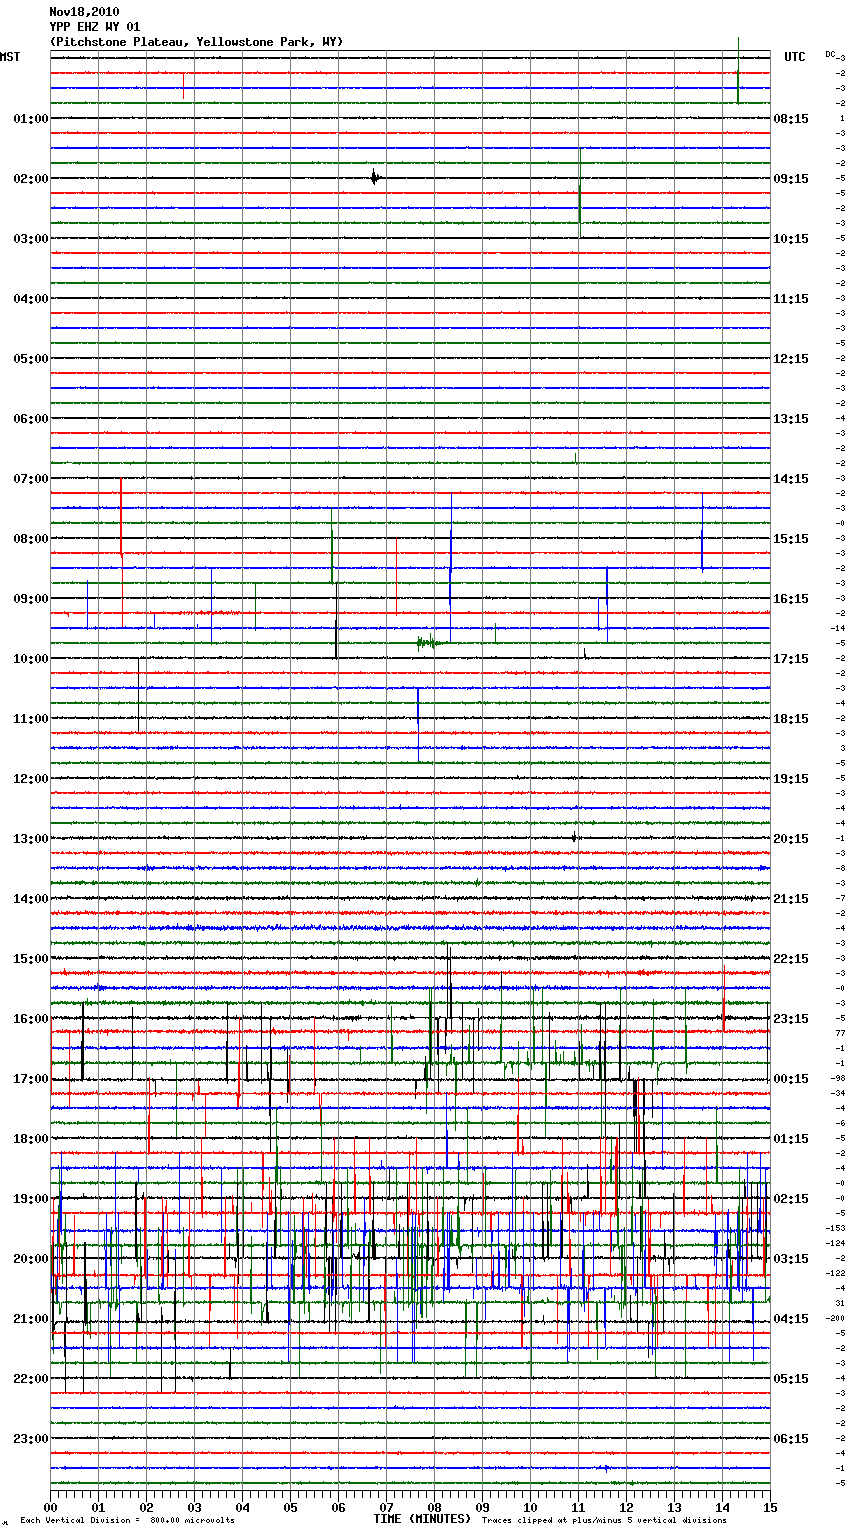
Task: Click minute 05 on the time axis
Action: click(x=291, y=1507)
